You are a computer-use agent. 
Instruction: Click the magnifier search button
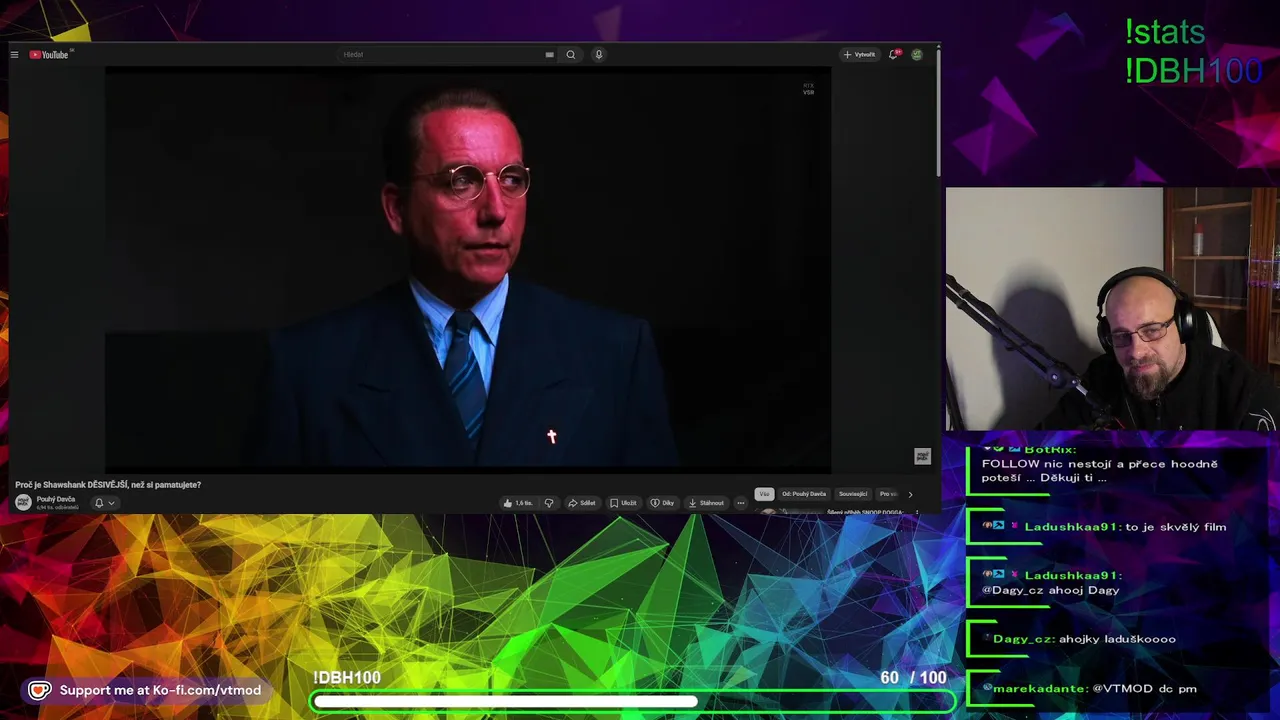[x=571, y=55]
